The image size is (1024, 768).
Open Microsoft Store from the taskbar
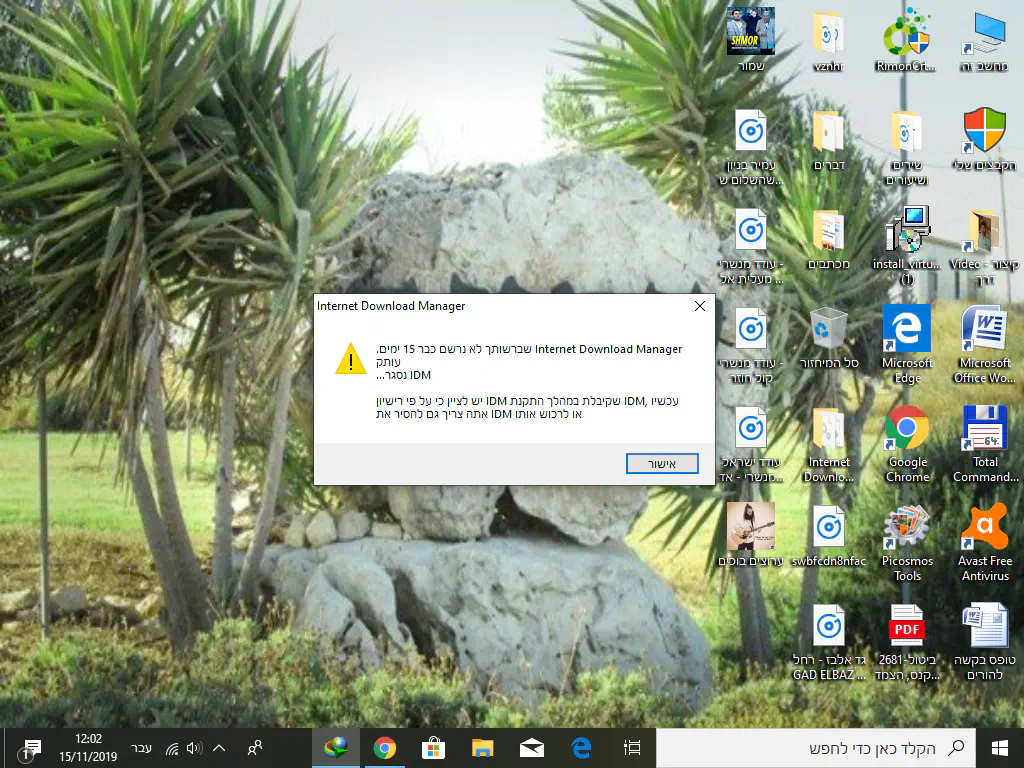433,748
